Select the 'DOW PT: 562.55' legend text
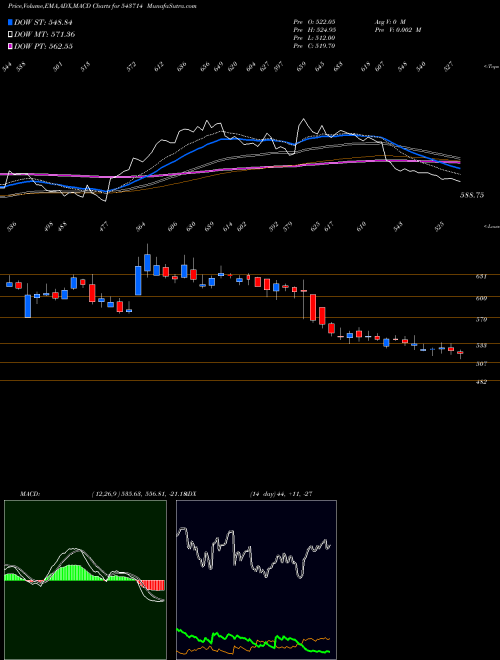This screenshot has width=500, height=660. point(43,46)
